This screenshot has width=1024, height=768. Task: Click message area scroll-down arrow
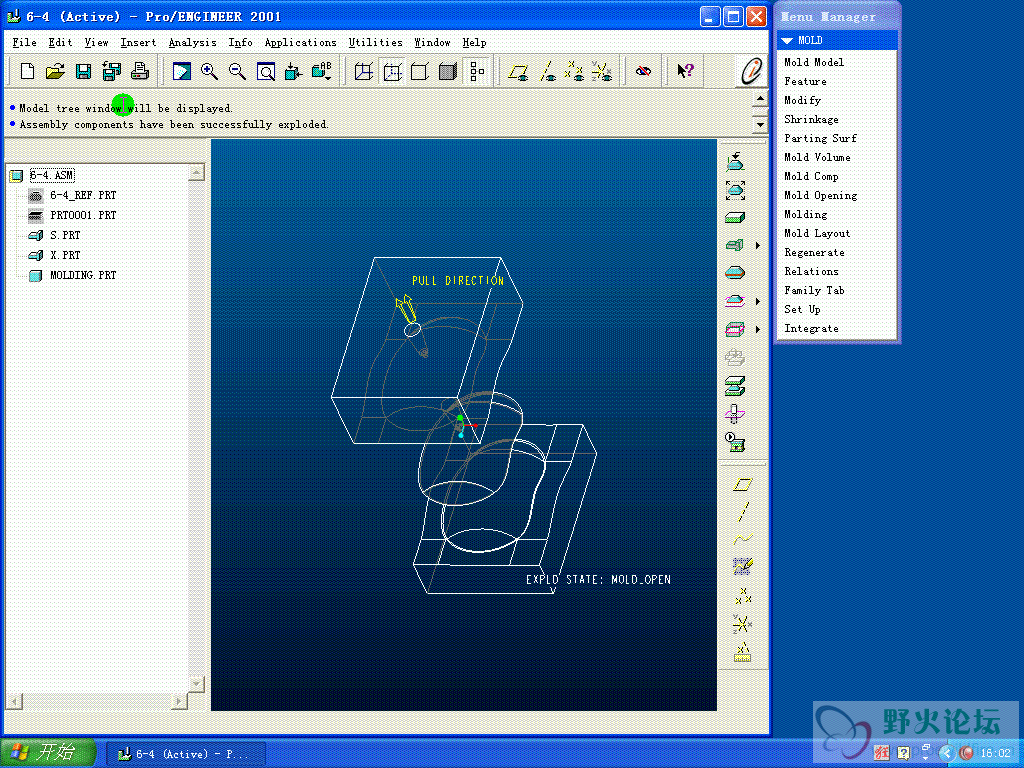(760, 124)
